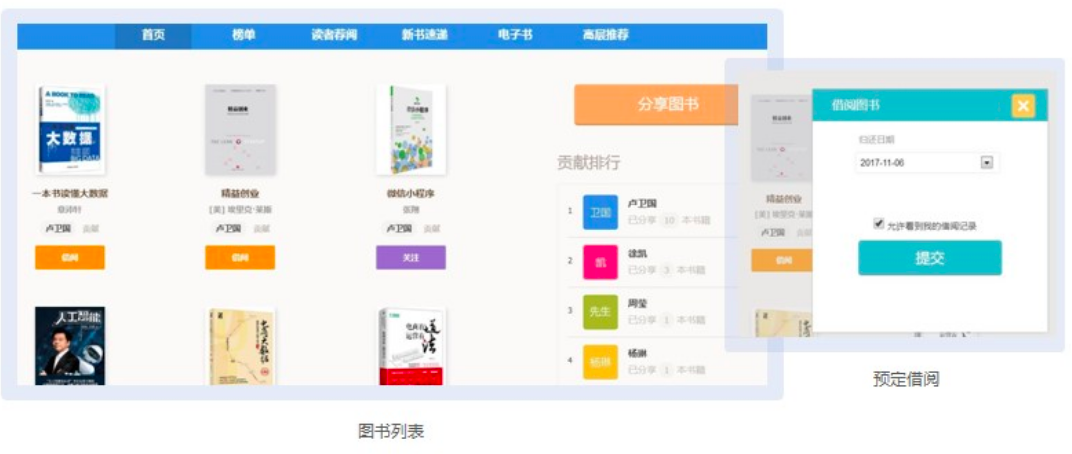Select the 读者荐阅 tab

[x=334, y=36]
